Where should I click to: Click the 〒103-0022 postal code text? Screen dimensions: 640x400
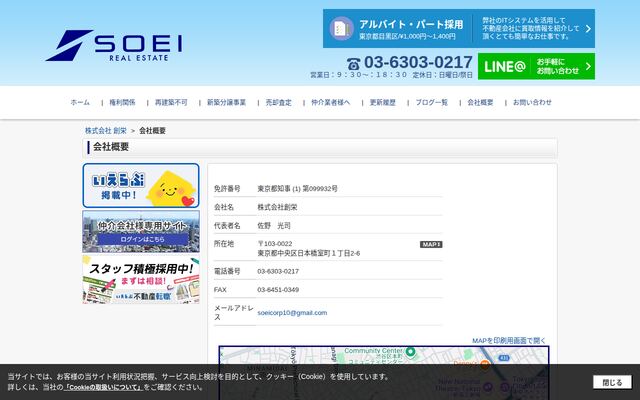(275, 244)
